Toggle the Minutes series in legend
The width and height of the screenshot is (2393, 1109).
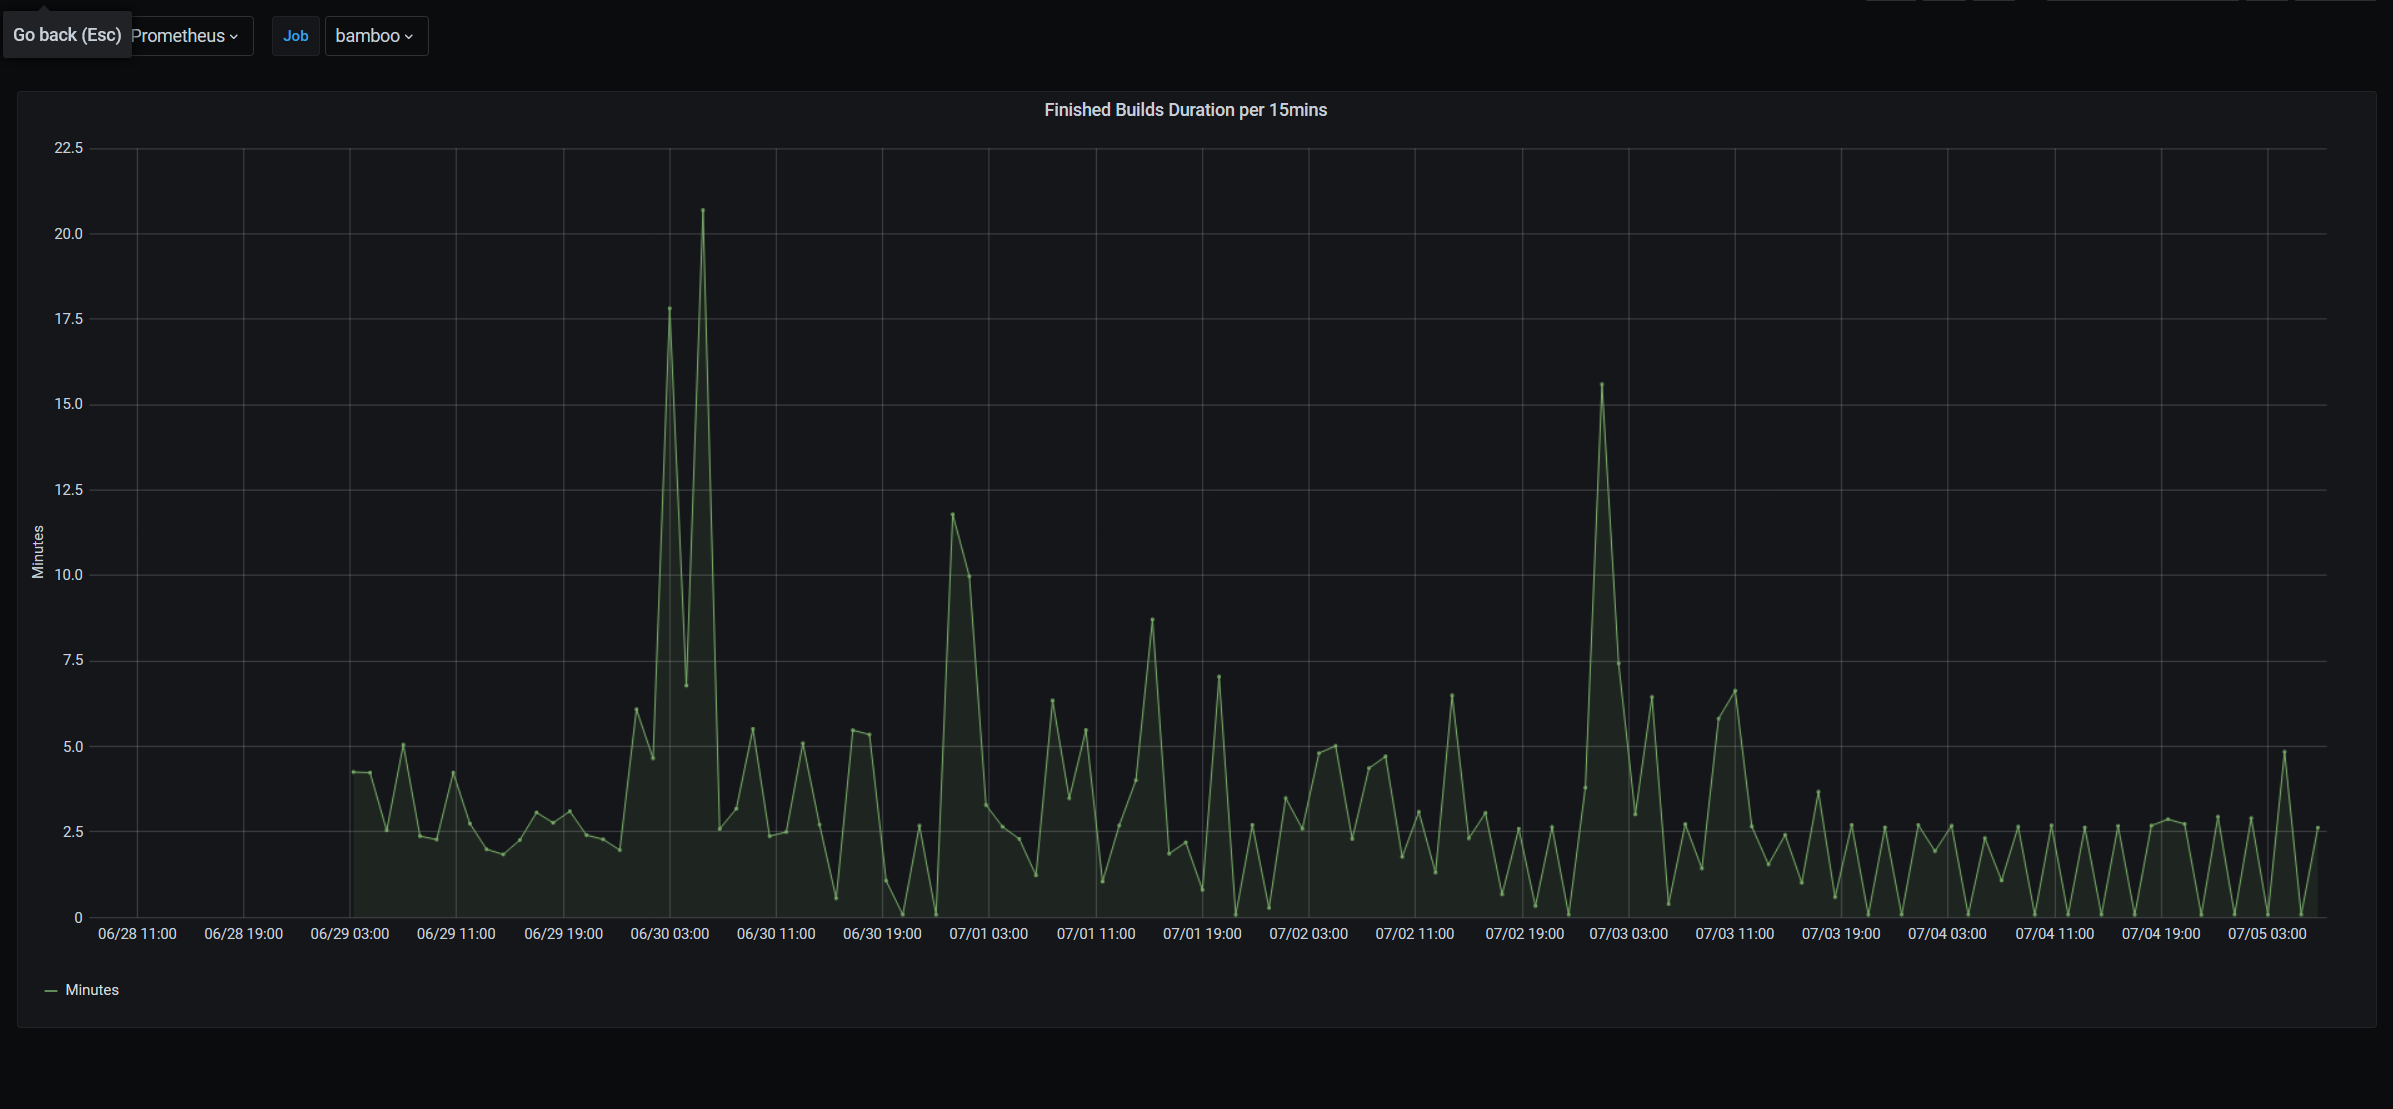(x=92, y=990)
